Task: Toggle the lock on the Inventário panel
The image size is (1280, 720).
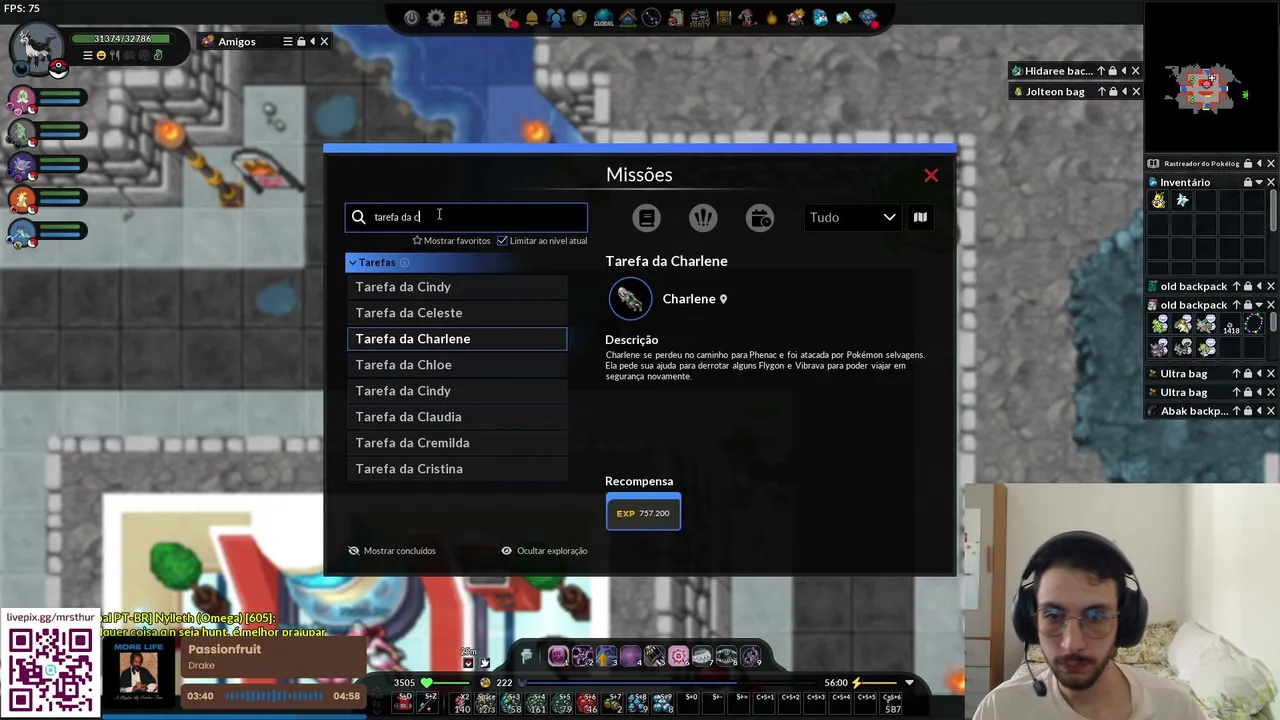Action: (1247, 182)
